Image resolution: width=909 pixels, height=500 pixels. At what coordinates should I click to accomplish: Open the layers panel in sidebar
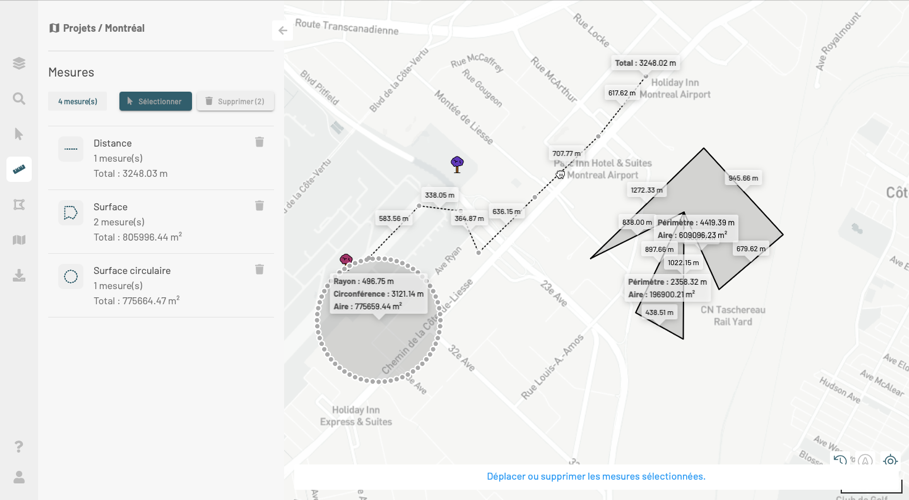coord(19,63)
